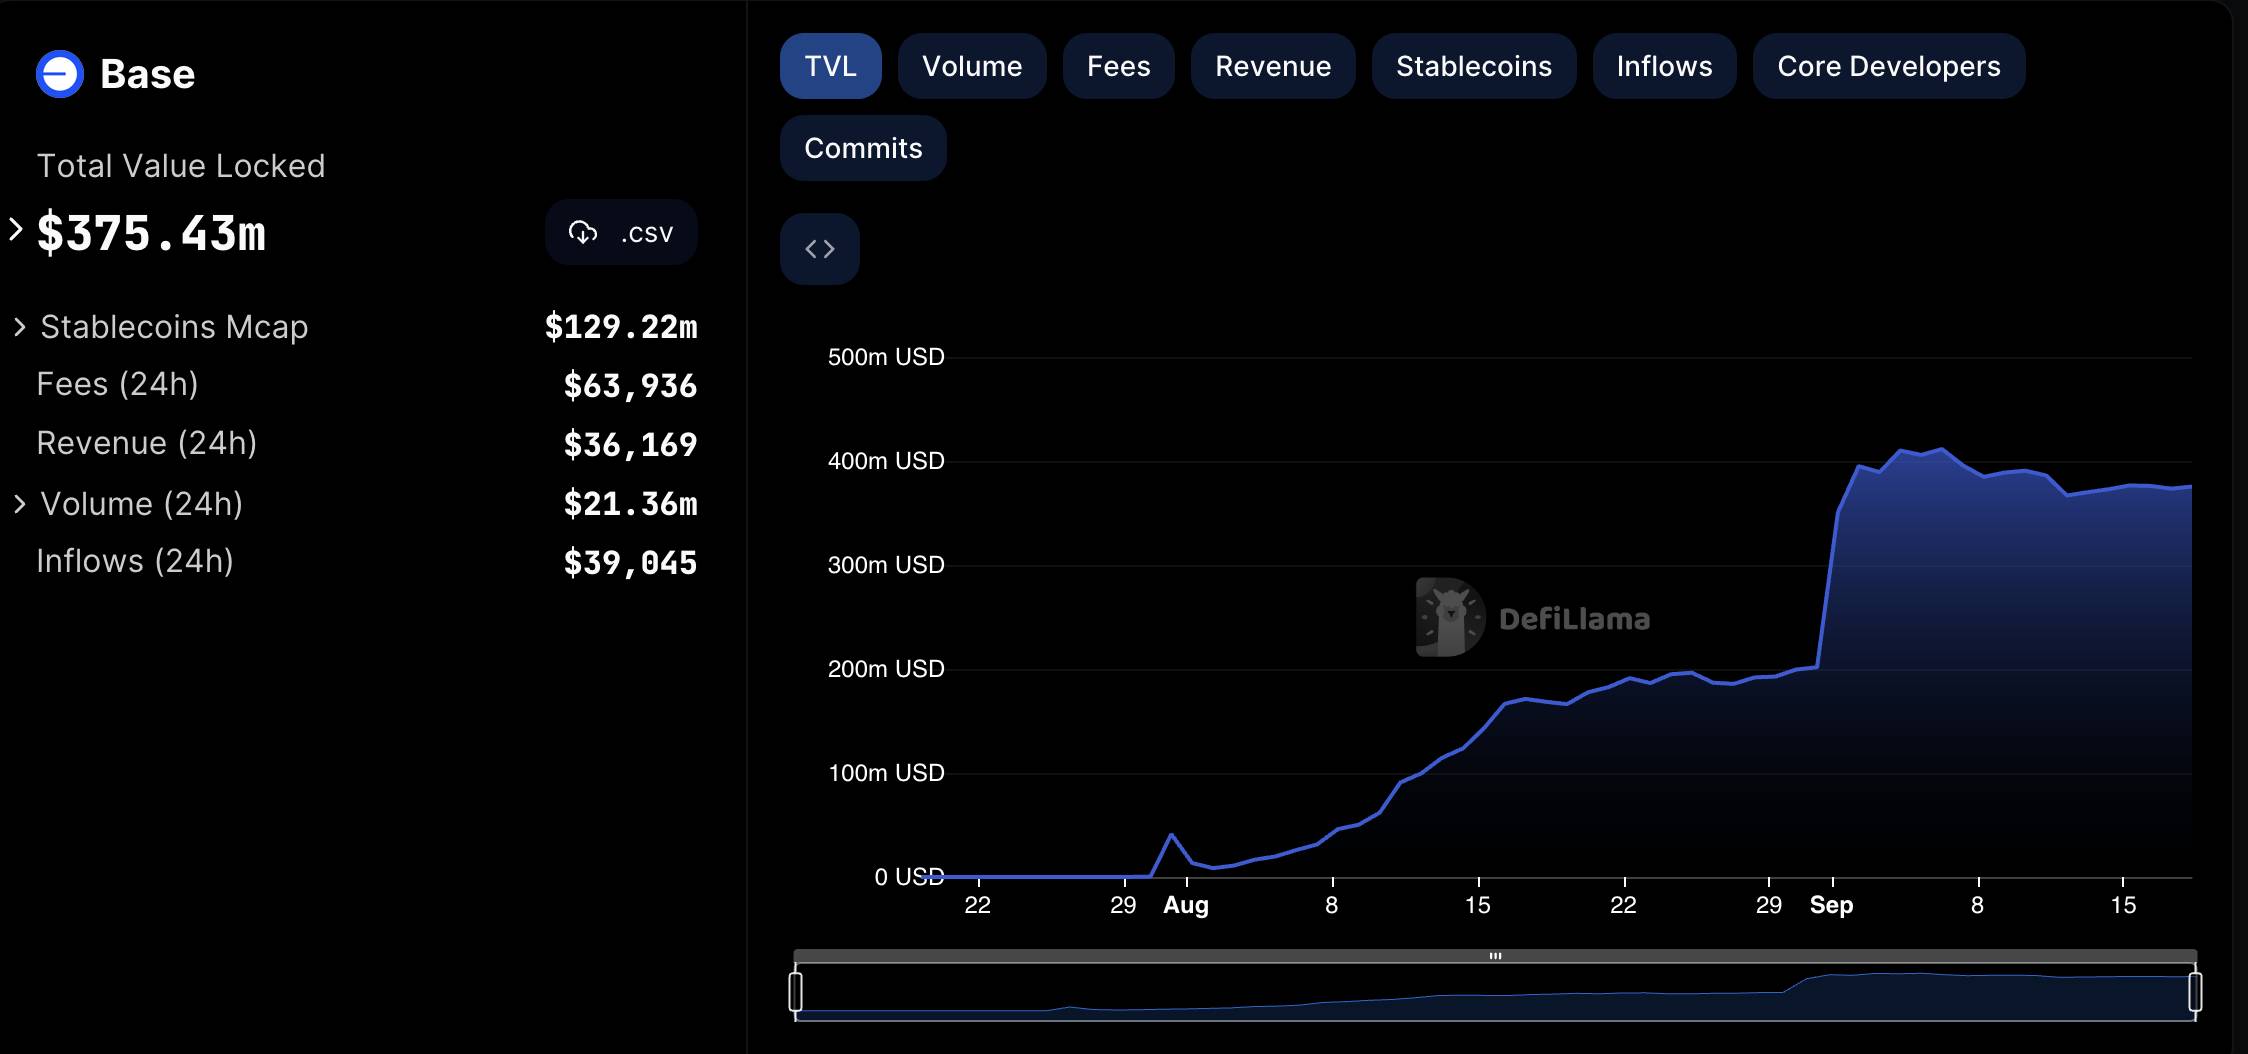Viewport: 2248px width, 1054px height.
Task: Toggle the Volume chart metric
Action: point(972,66)
